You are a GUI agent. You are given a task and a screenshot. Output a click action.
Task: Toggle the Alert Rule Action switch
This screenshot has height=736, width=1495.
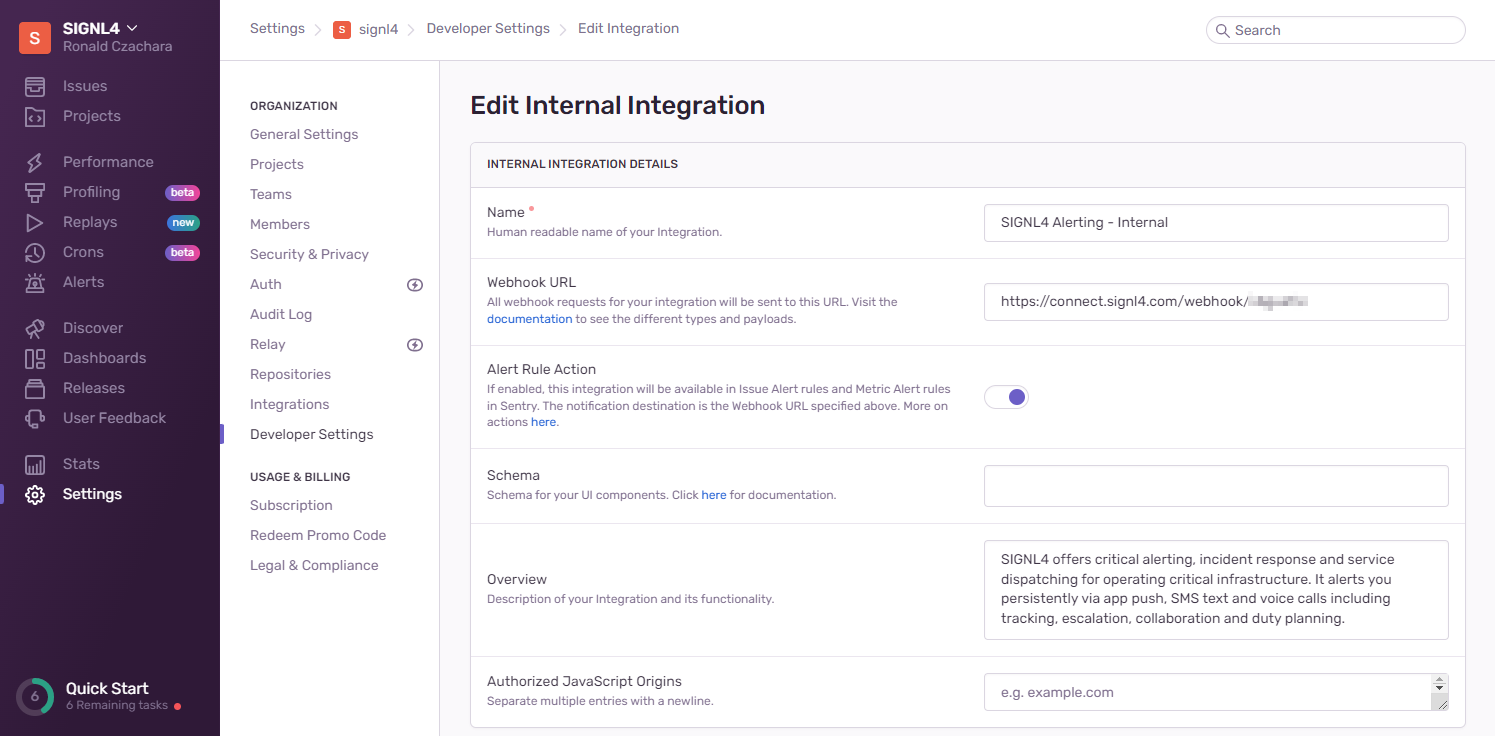pos(1006,397)
